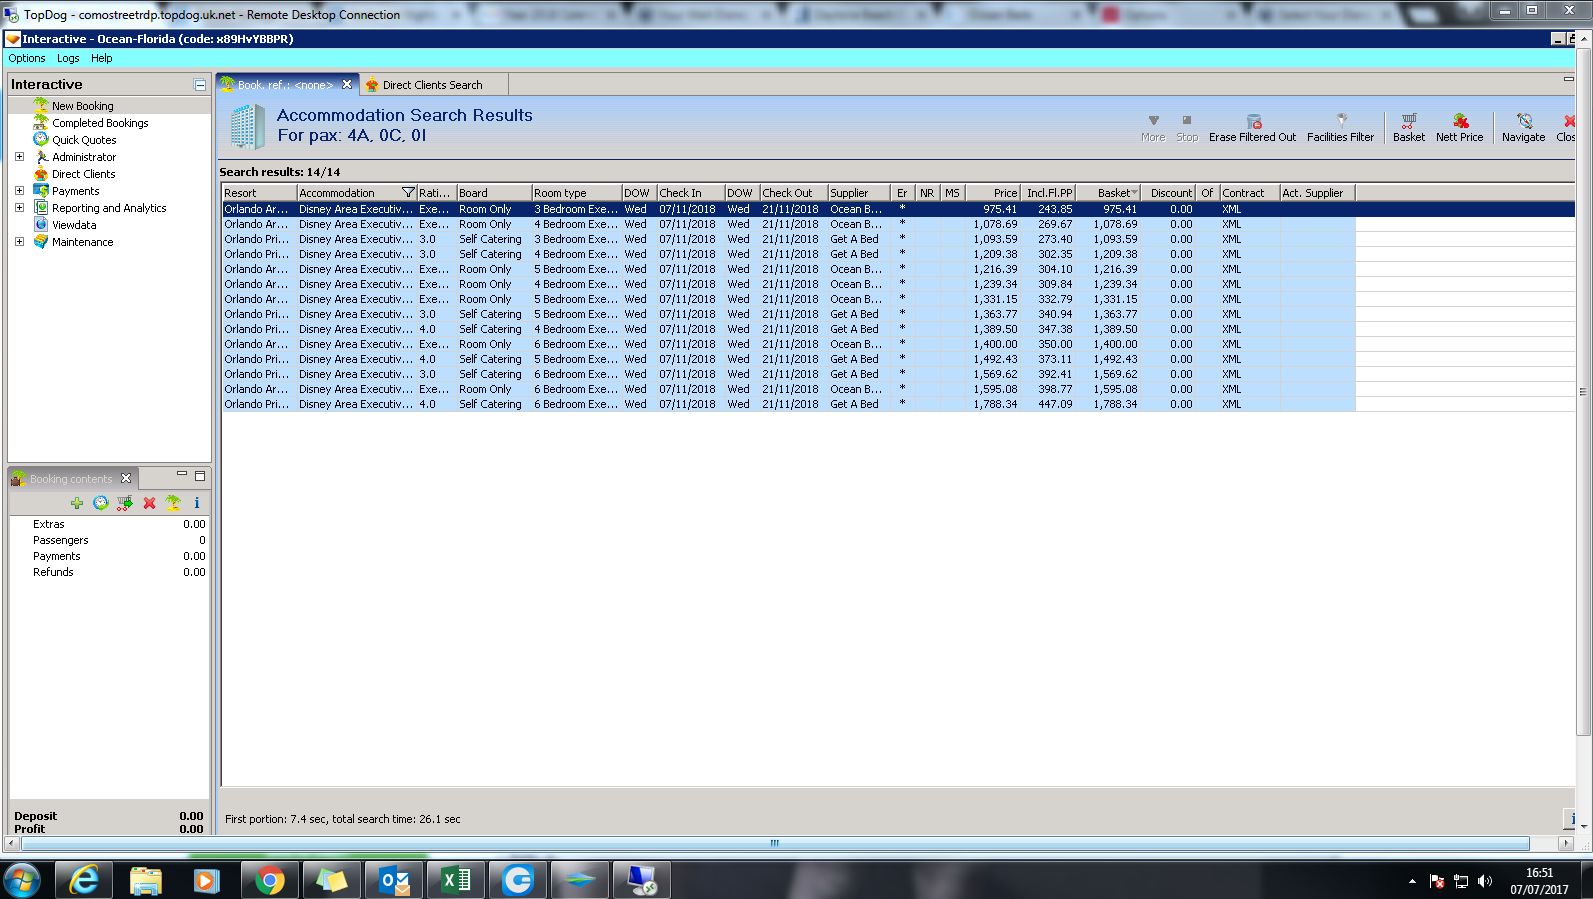Open the Logs menu

coord(68,58)
